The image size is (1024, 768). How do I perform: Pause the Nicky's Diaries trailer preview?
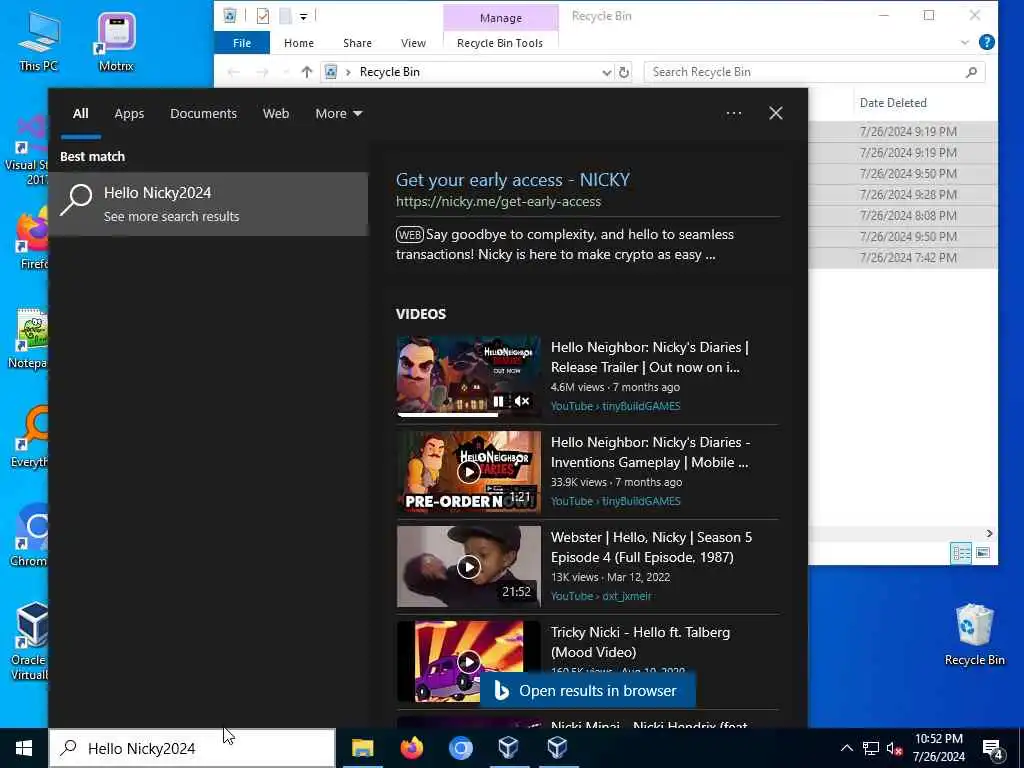click(498, 401)
